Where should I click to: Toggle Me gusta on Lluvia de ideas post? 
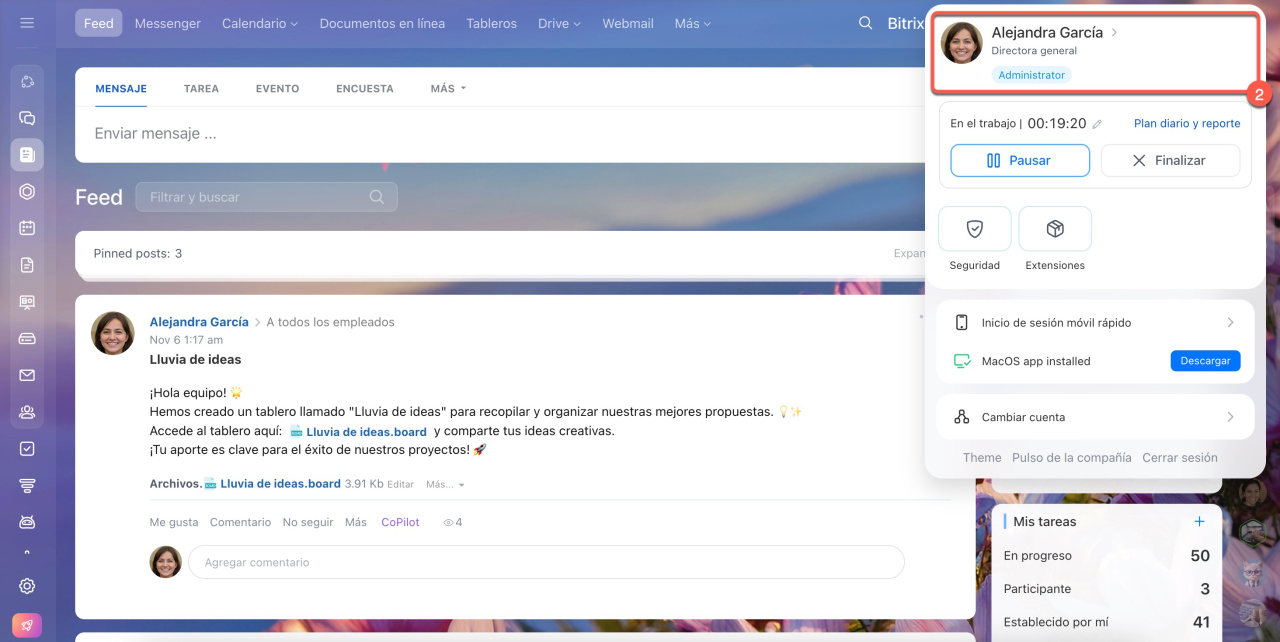tap(173, 522)
